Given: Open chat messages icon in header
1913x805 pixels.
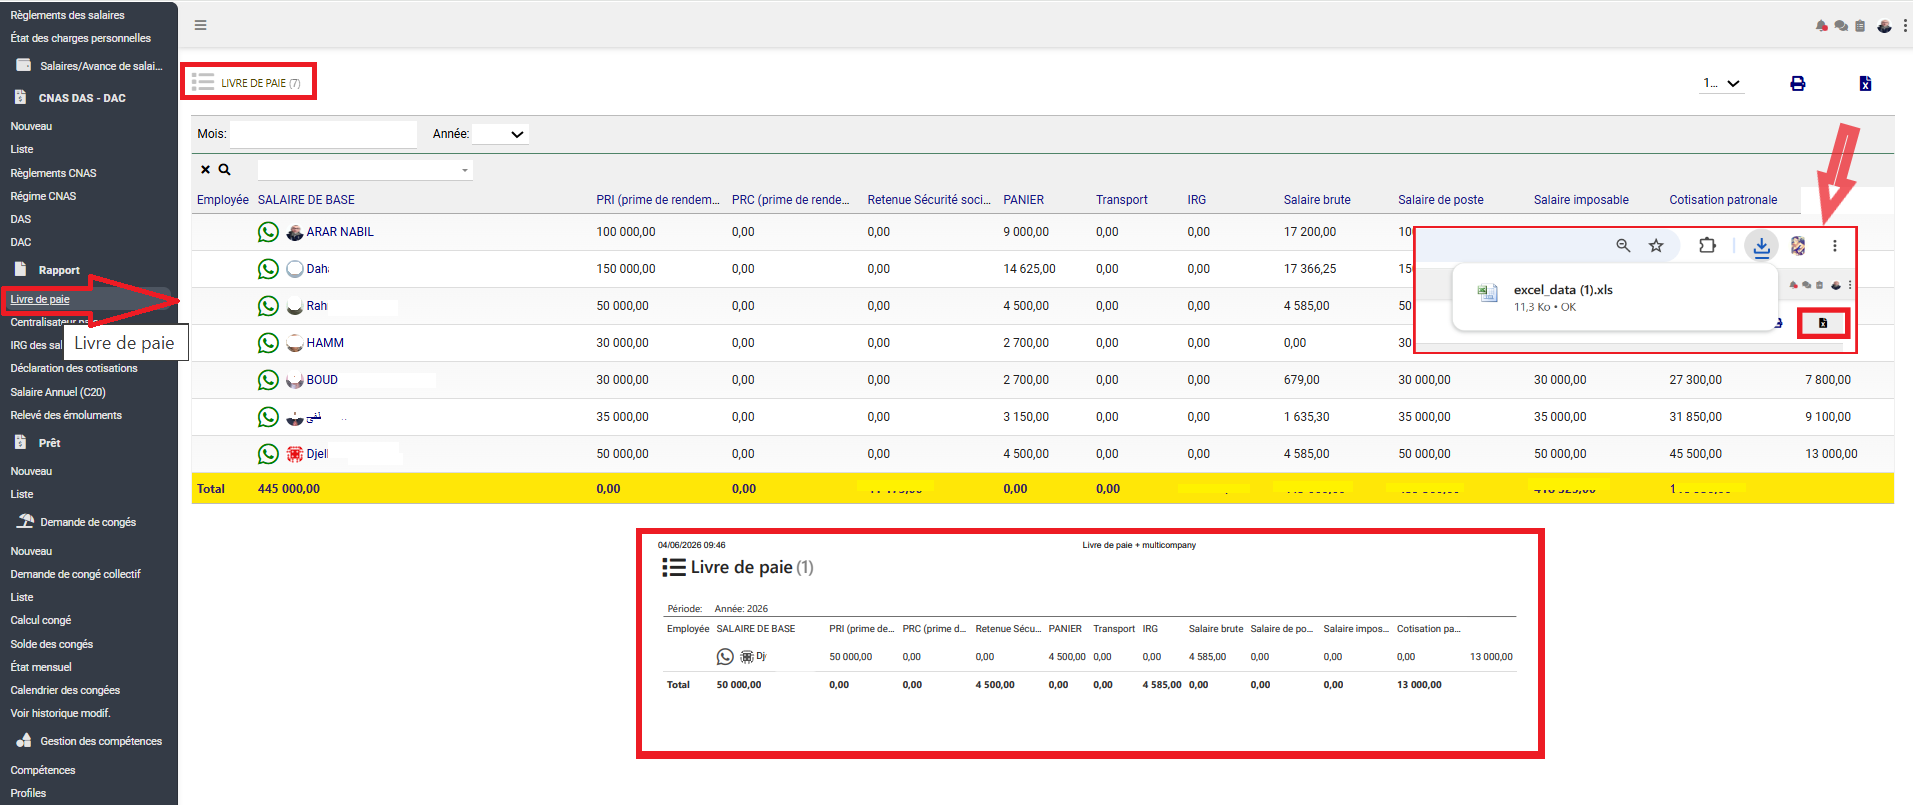Looking at the screenshot, I should (1841, 26).
